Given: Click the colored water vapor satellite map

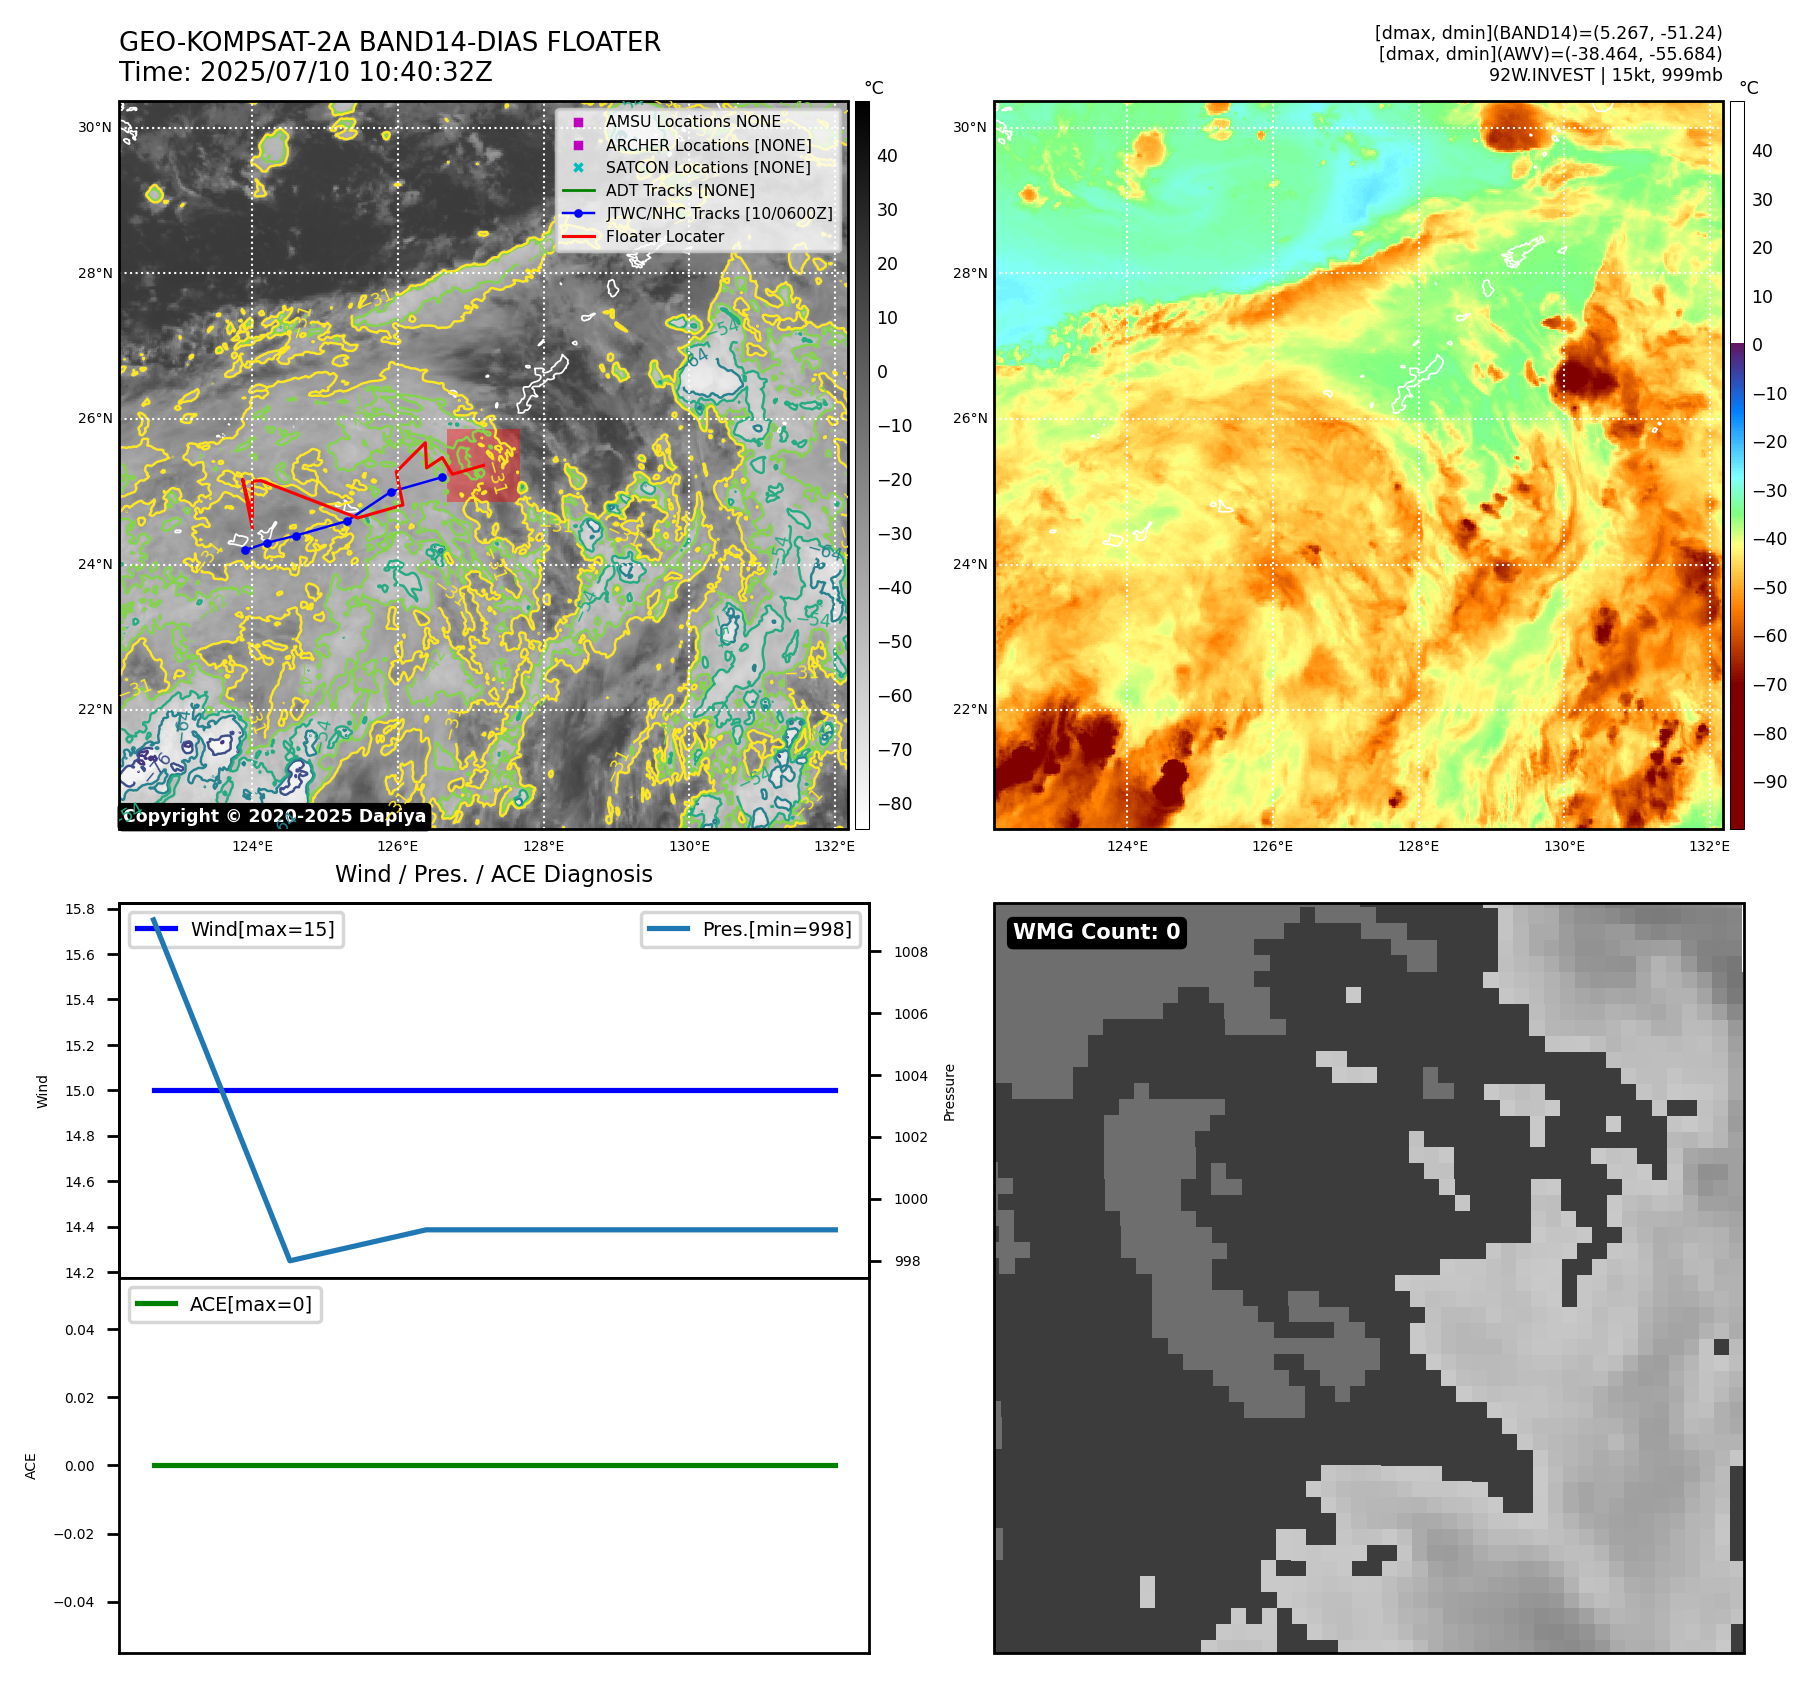Looking at the screenshot, I should click(1359, 465).
